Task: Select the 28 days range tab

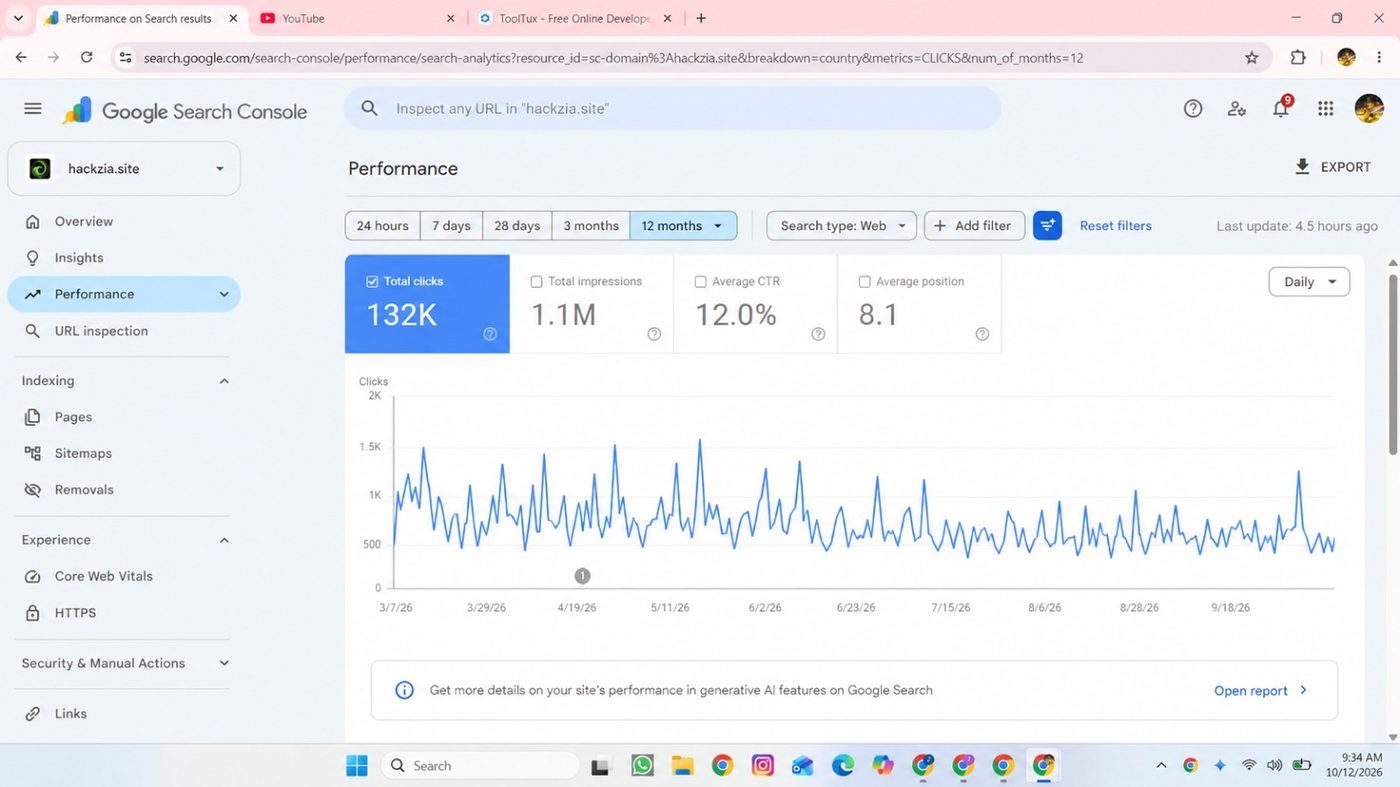Action: click(x=517, y=226)
